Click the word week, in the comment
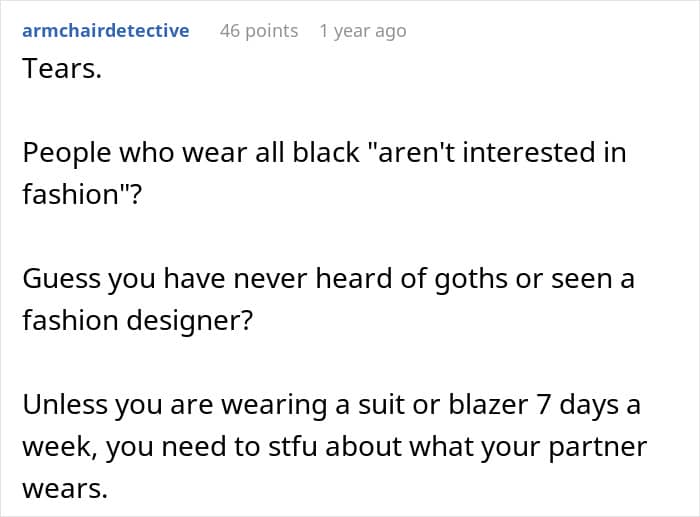 tap(60, 447)
